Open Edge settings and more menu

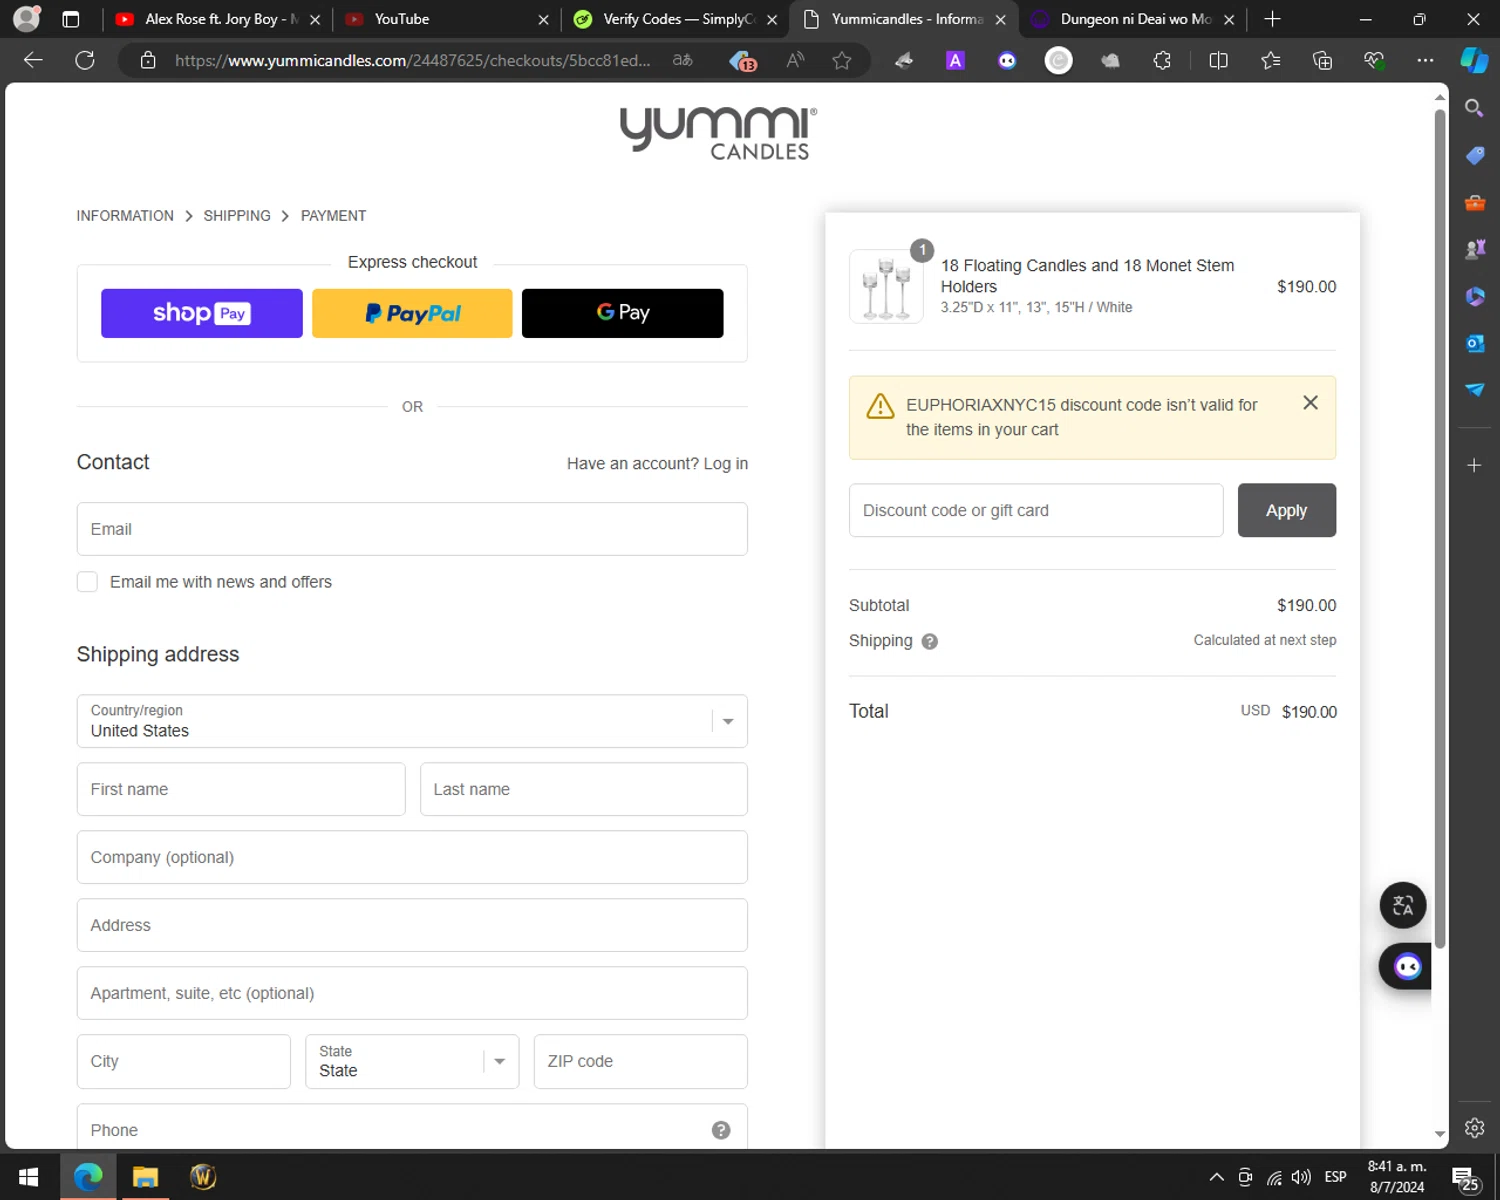1425,60
